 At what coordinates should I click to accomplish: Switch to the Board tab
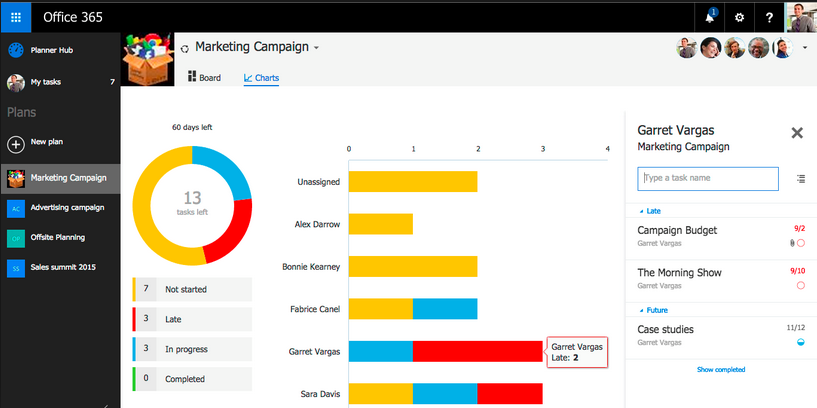point(204,77)
